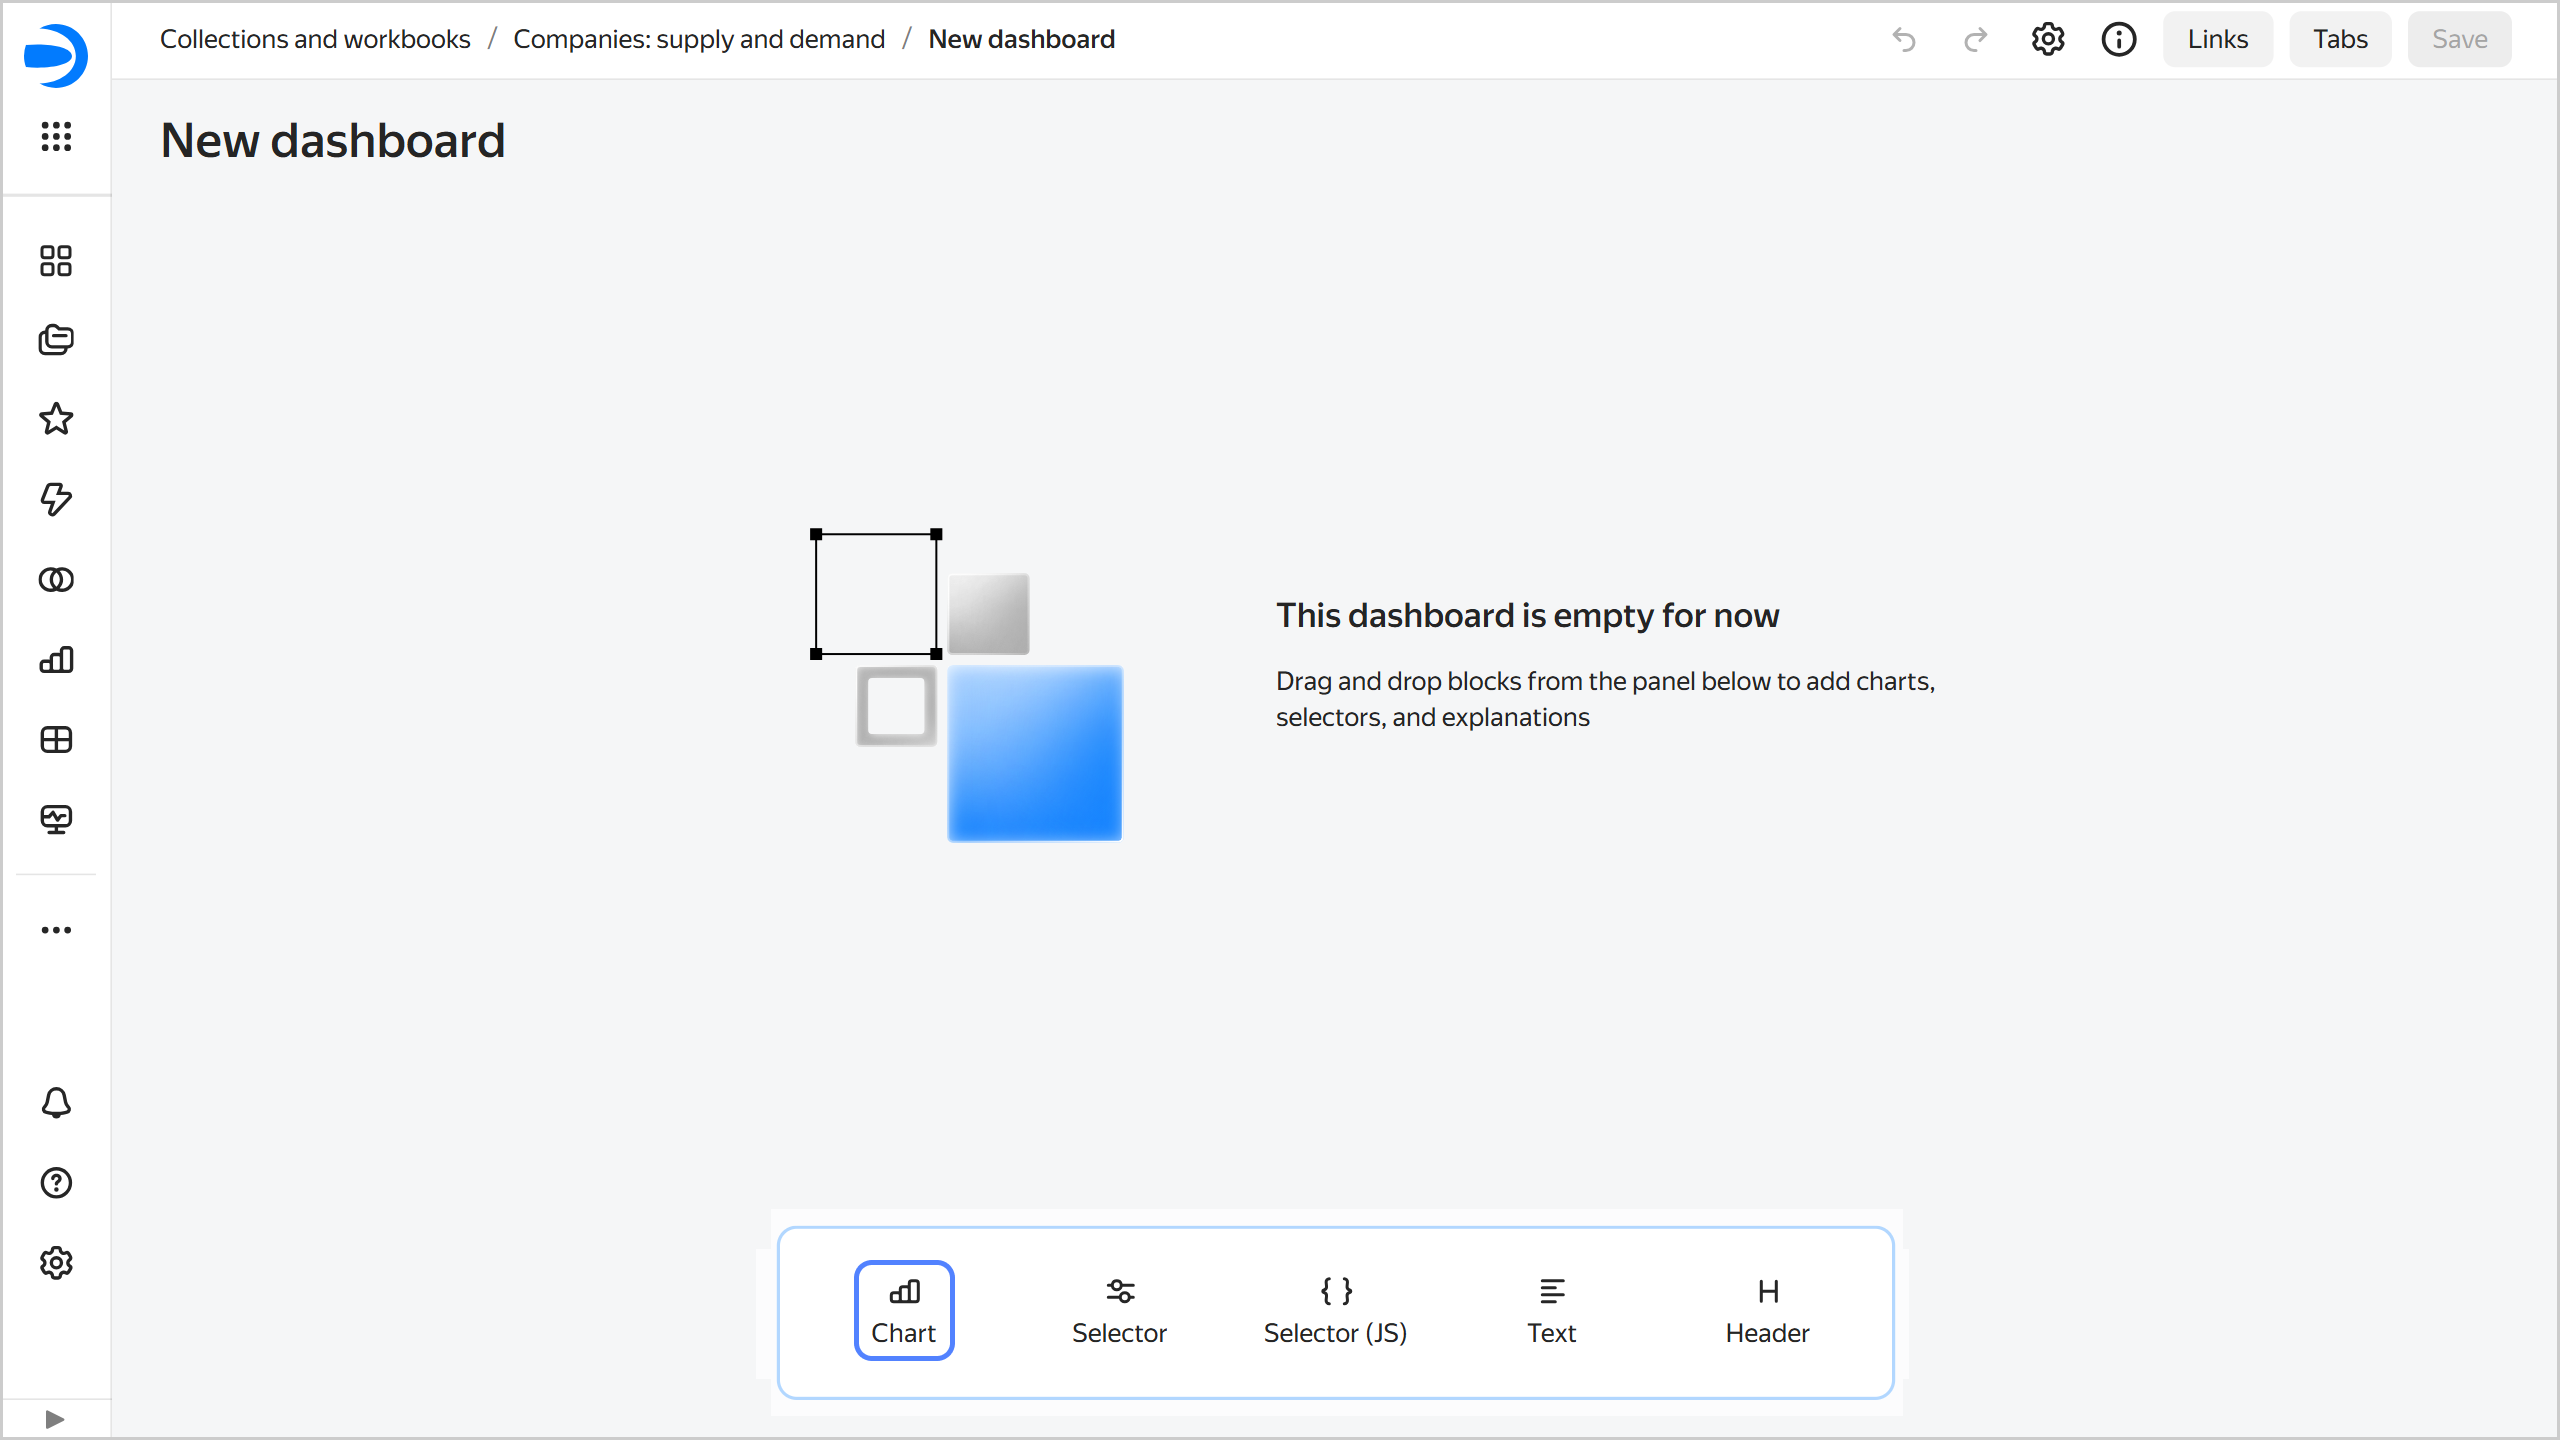Open Favorites star icon in sidebar

tap(56, 419)
